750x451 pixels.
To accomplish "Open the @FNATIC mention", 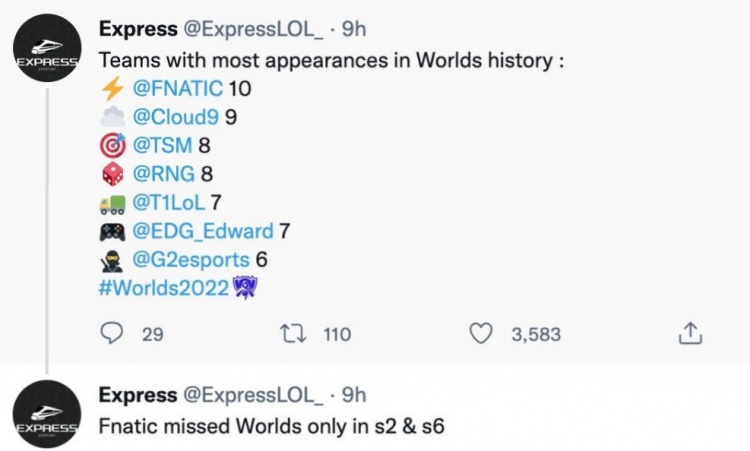I will tap(177, 88).
